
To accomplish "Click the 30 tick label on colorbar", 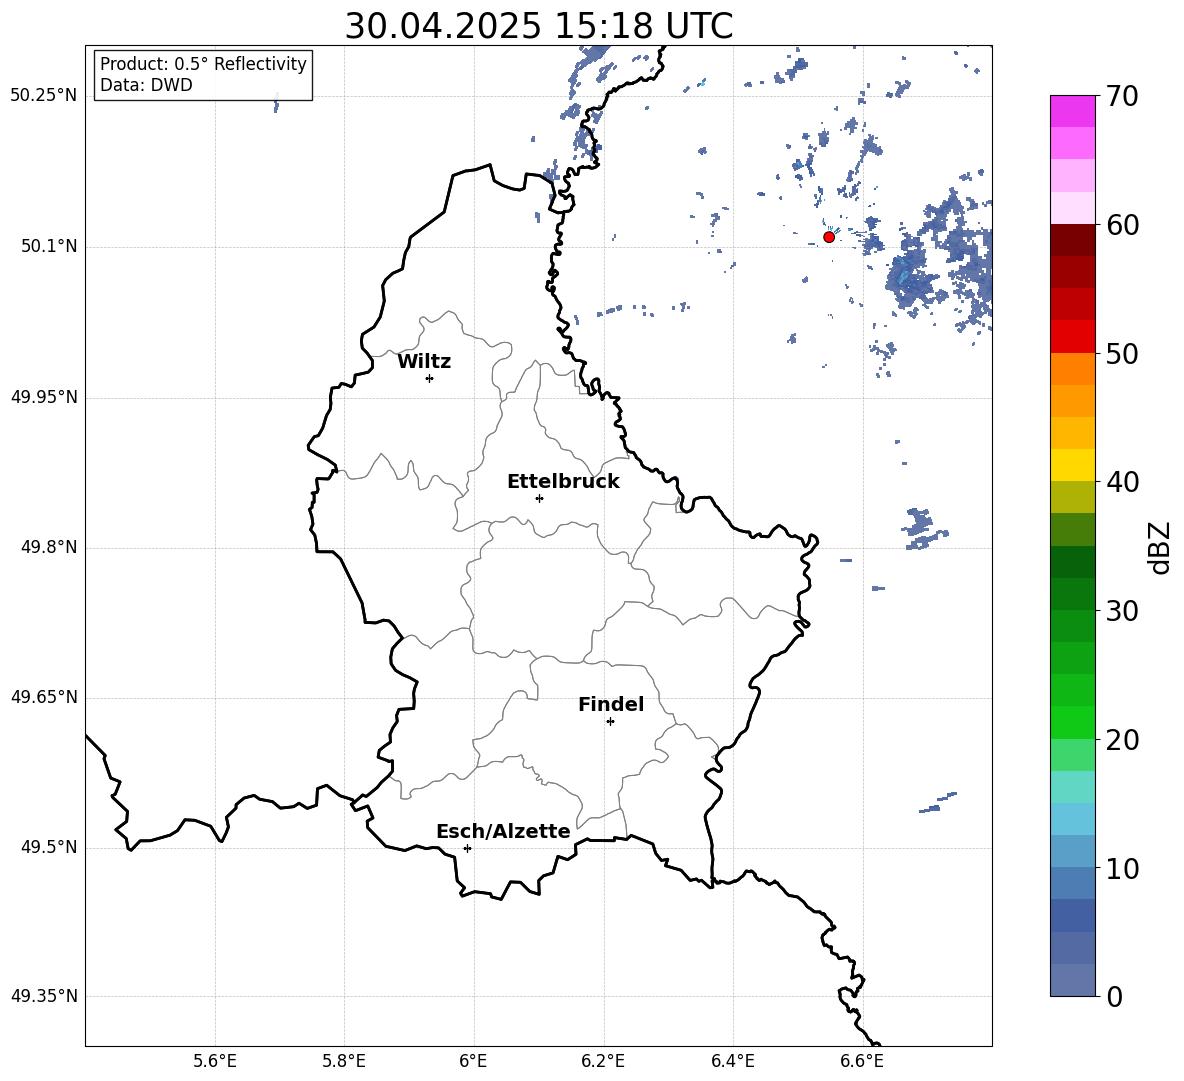I will (x=1122, y=611).
